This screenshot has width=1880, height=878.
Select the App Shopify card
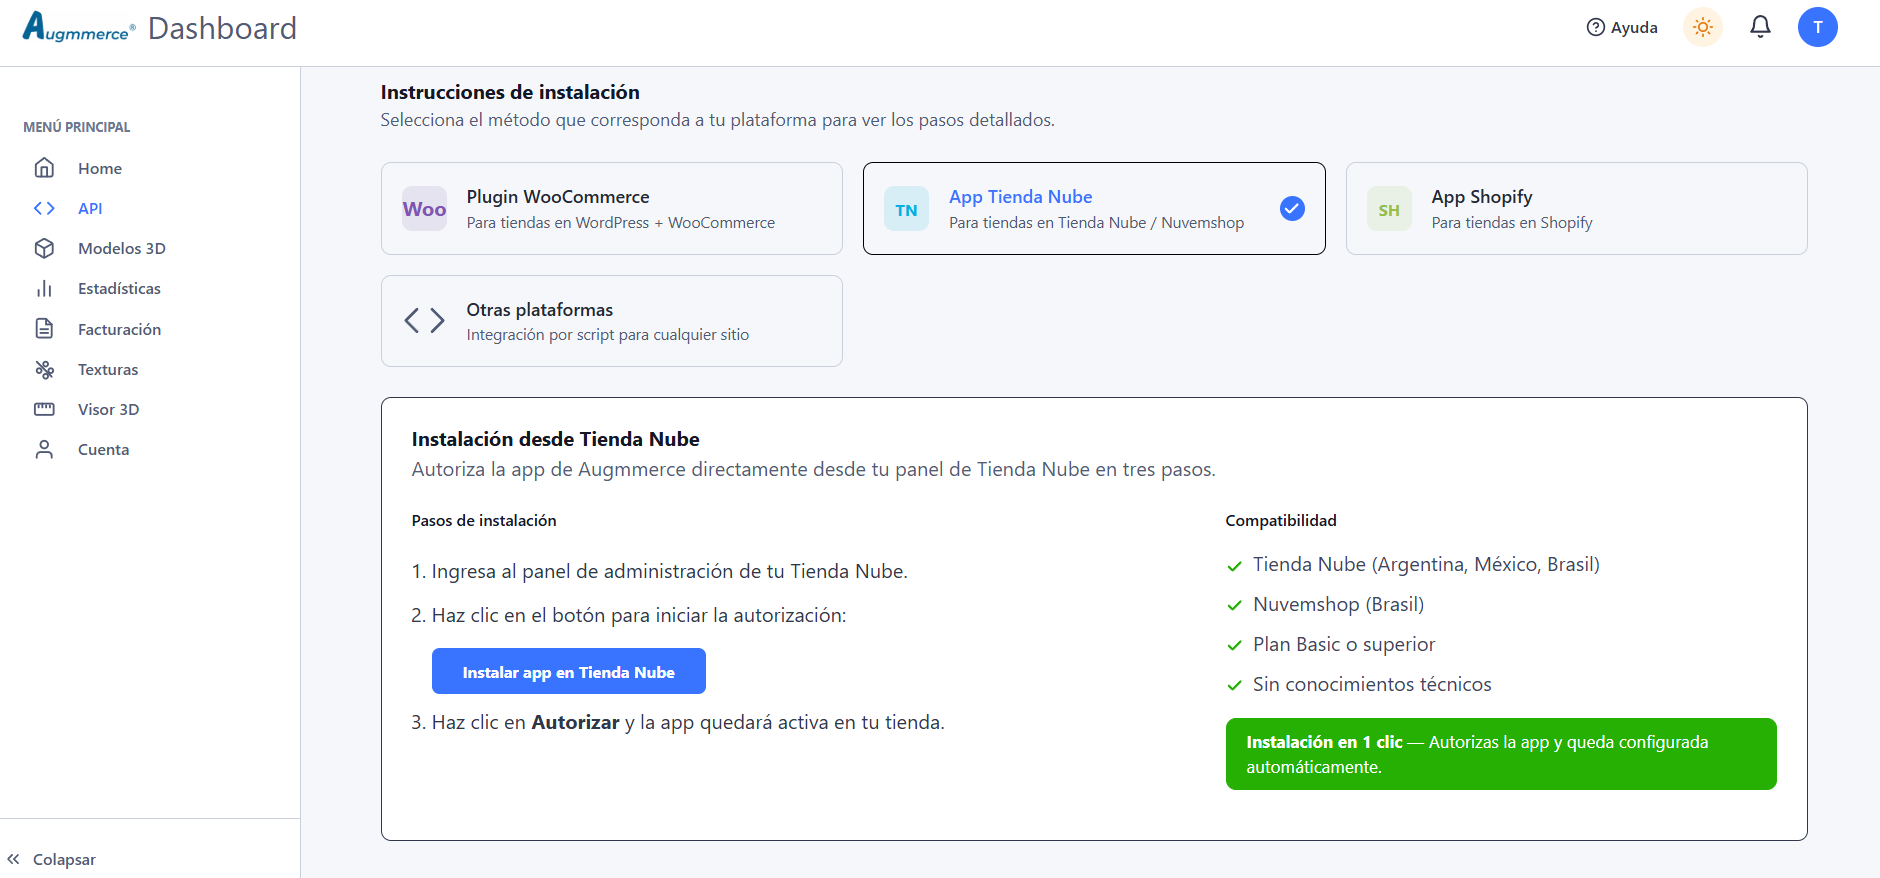[1576, 208]
